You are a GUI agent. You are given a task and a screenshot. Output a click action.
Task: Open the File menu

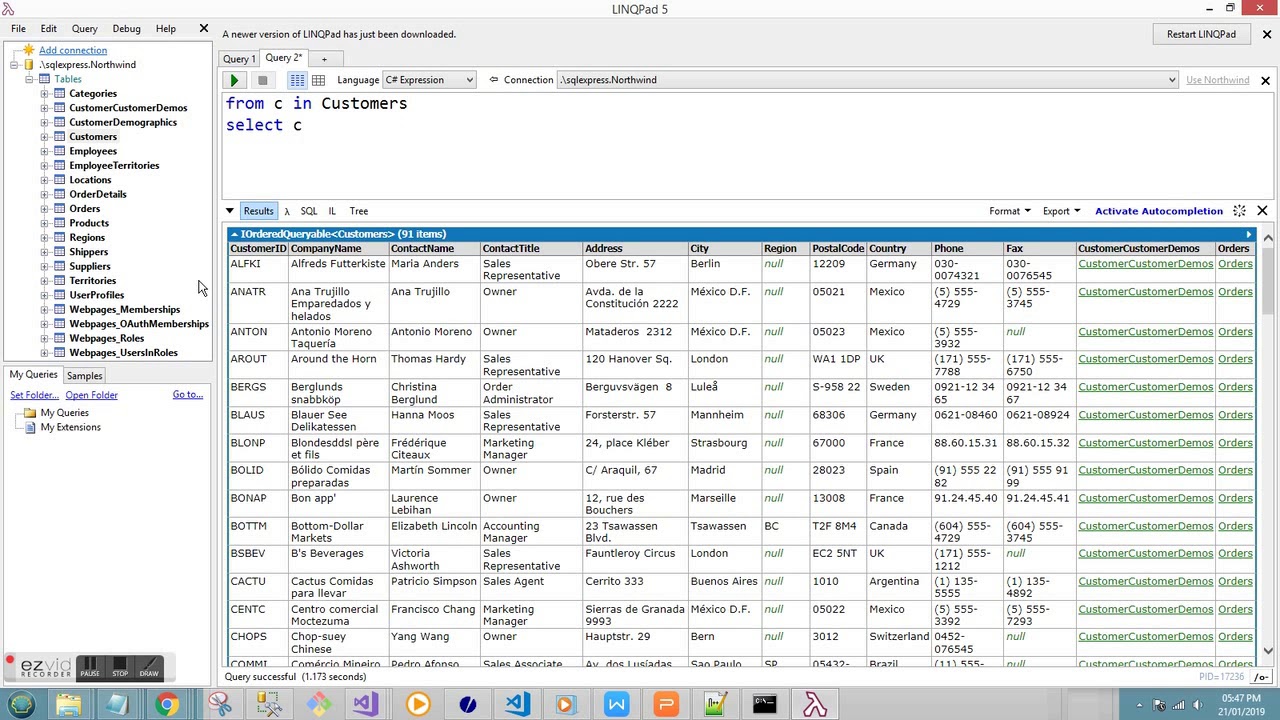coord(18,29)
